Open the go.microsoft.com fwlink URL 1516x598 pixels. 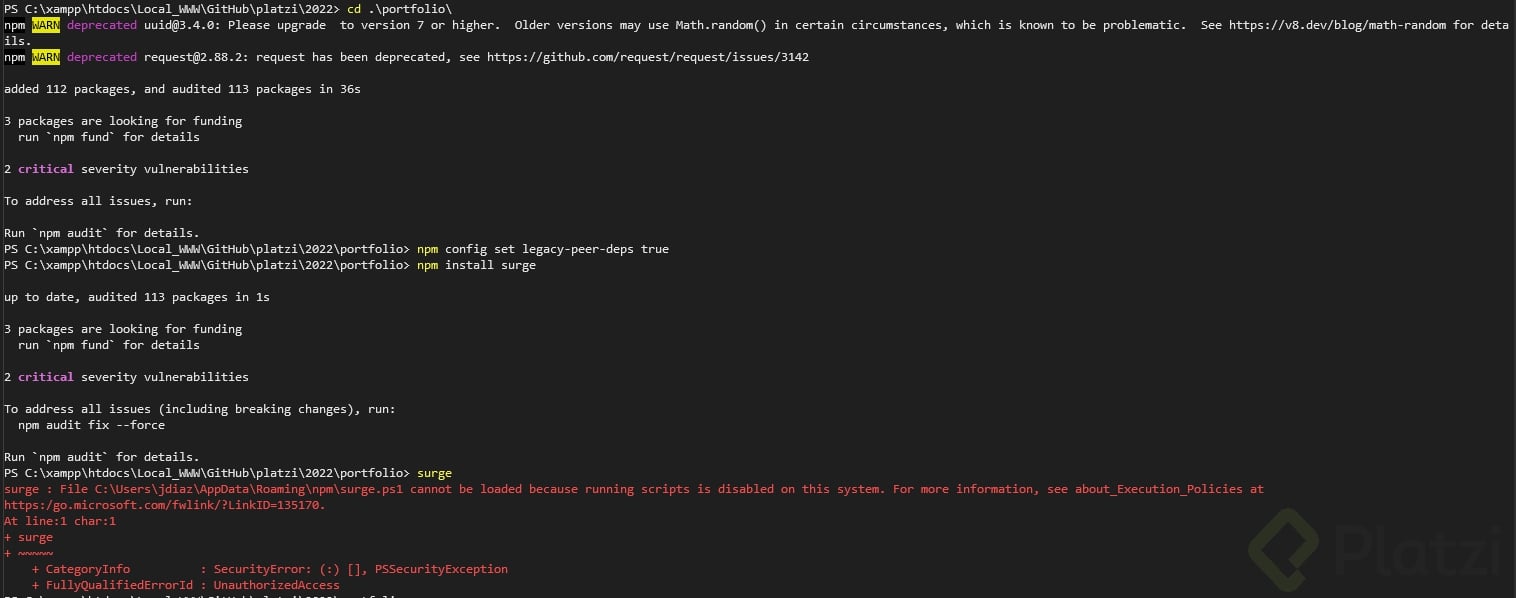163,505
